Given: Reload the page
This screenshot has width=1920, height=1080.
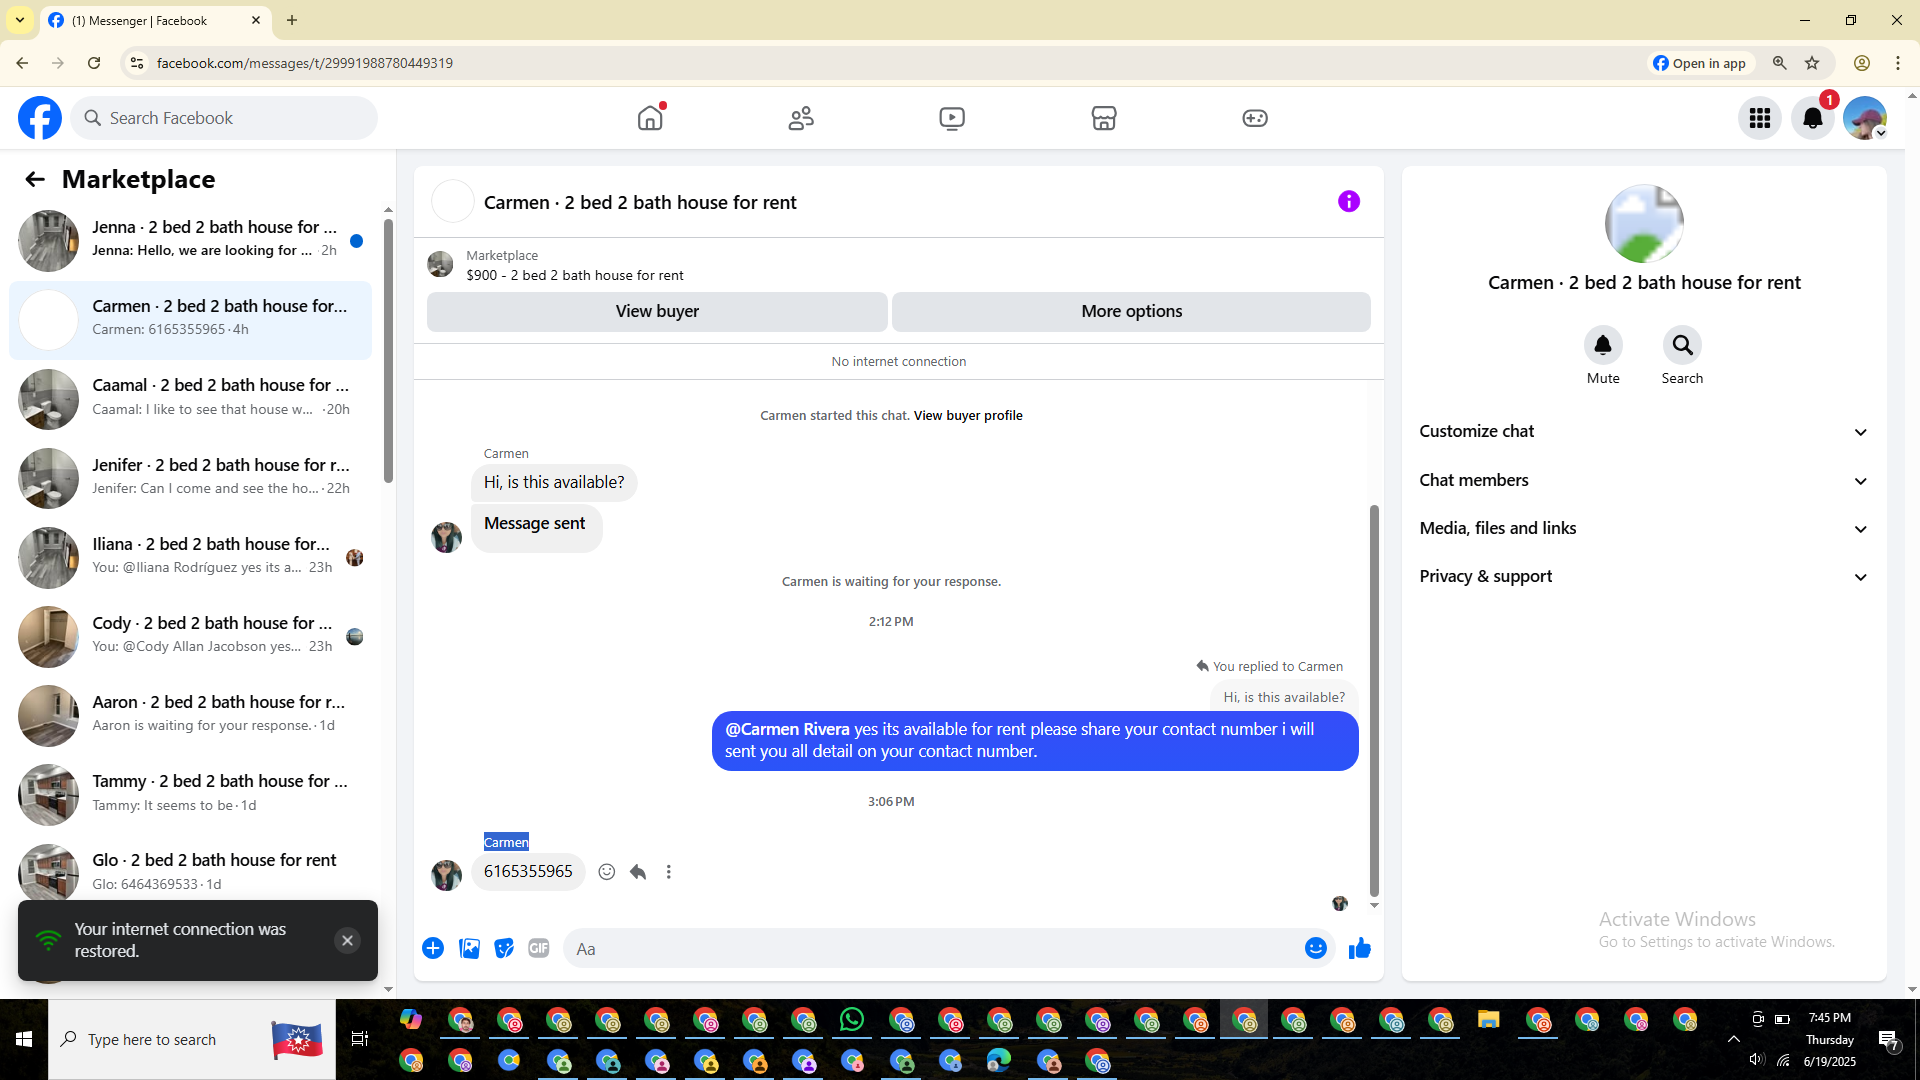Looking at the screenshot, I should point(94,63).
